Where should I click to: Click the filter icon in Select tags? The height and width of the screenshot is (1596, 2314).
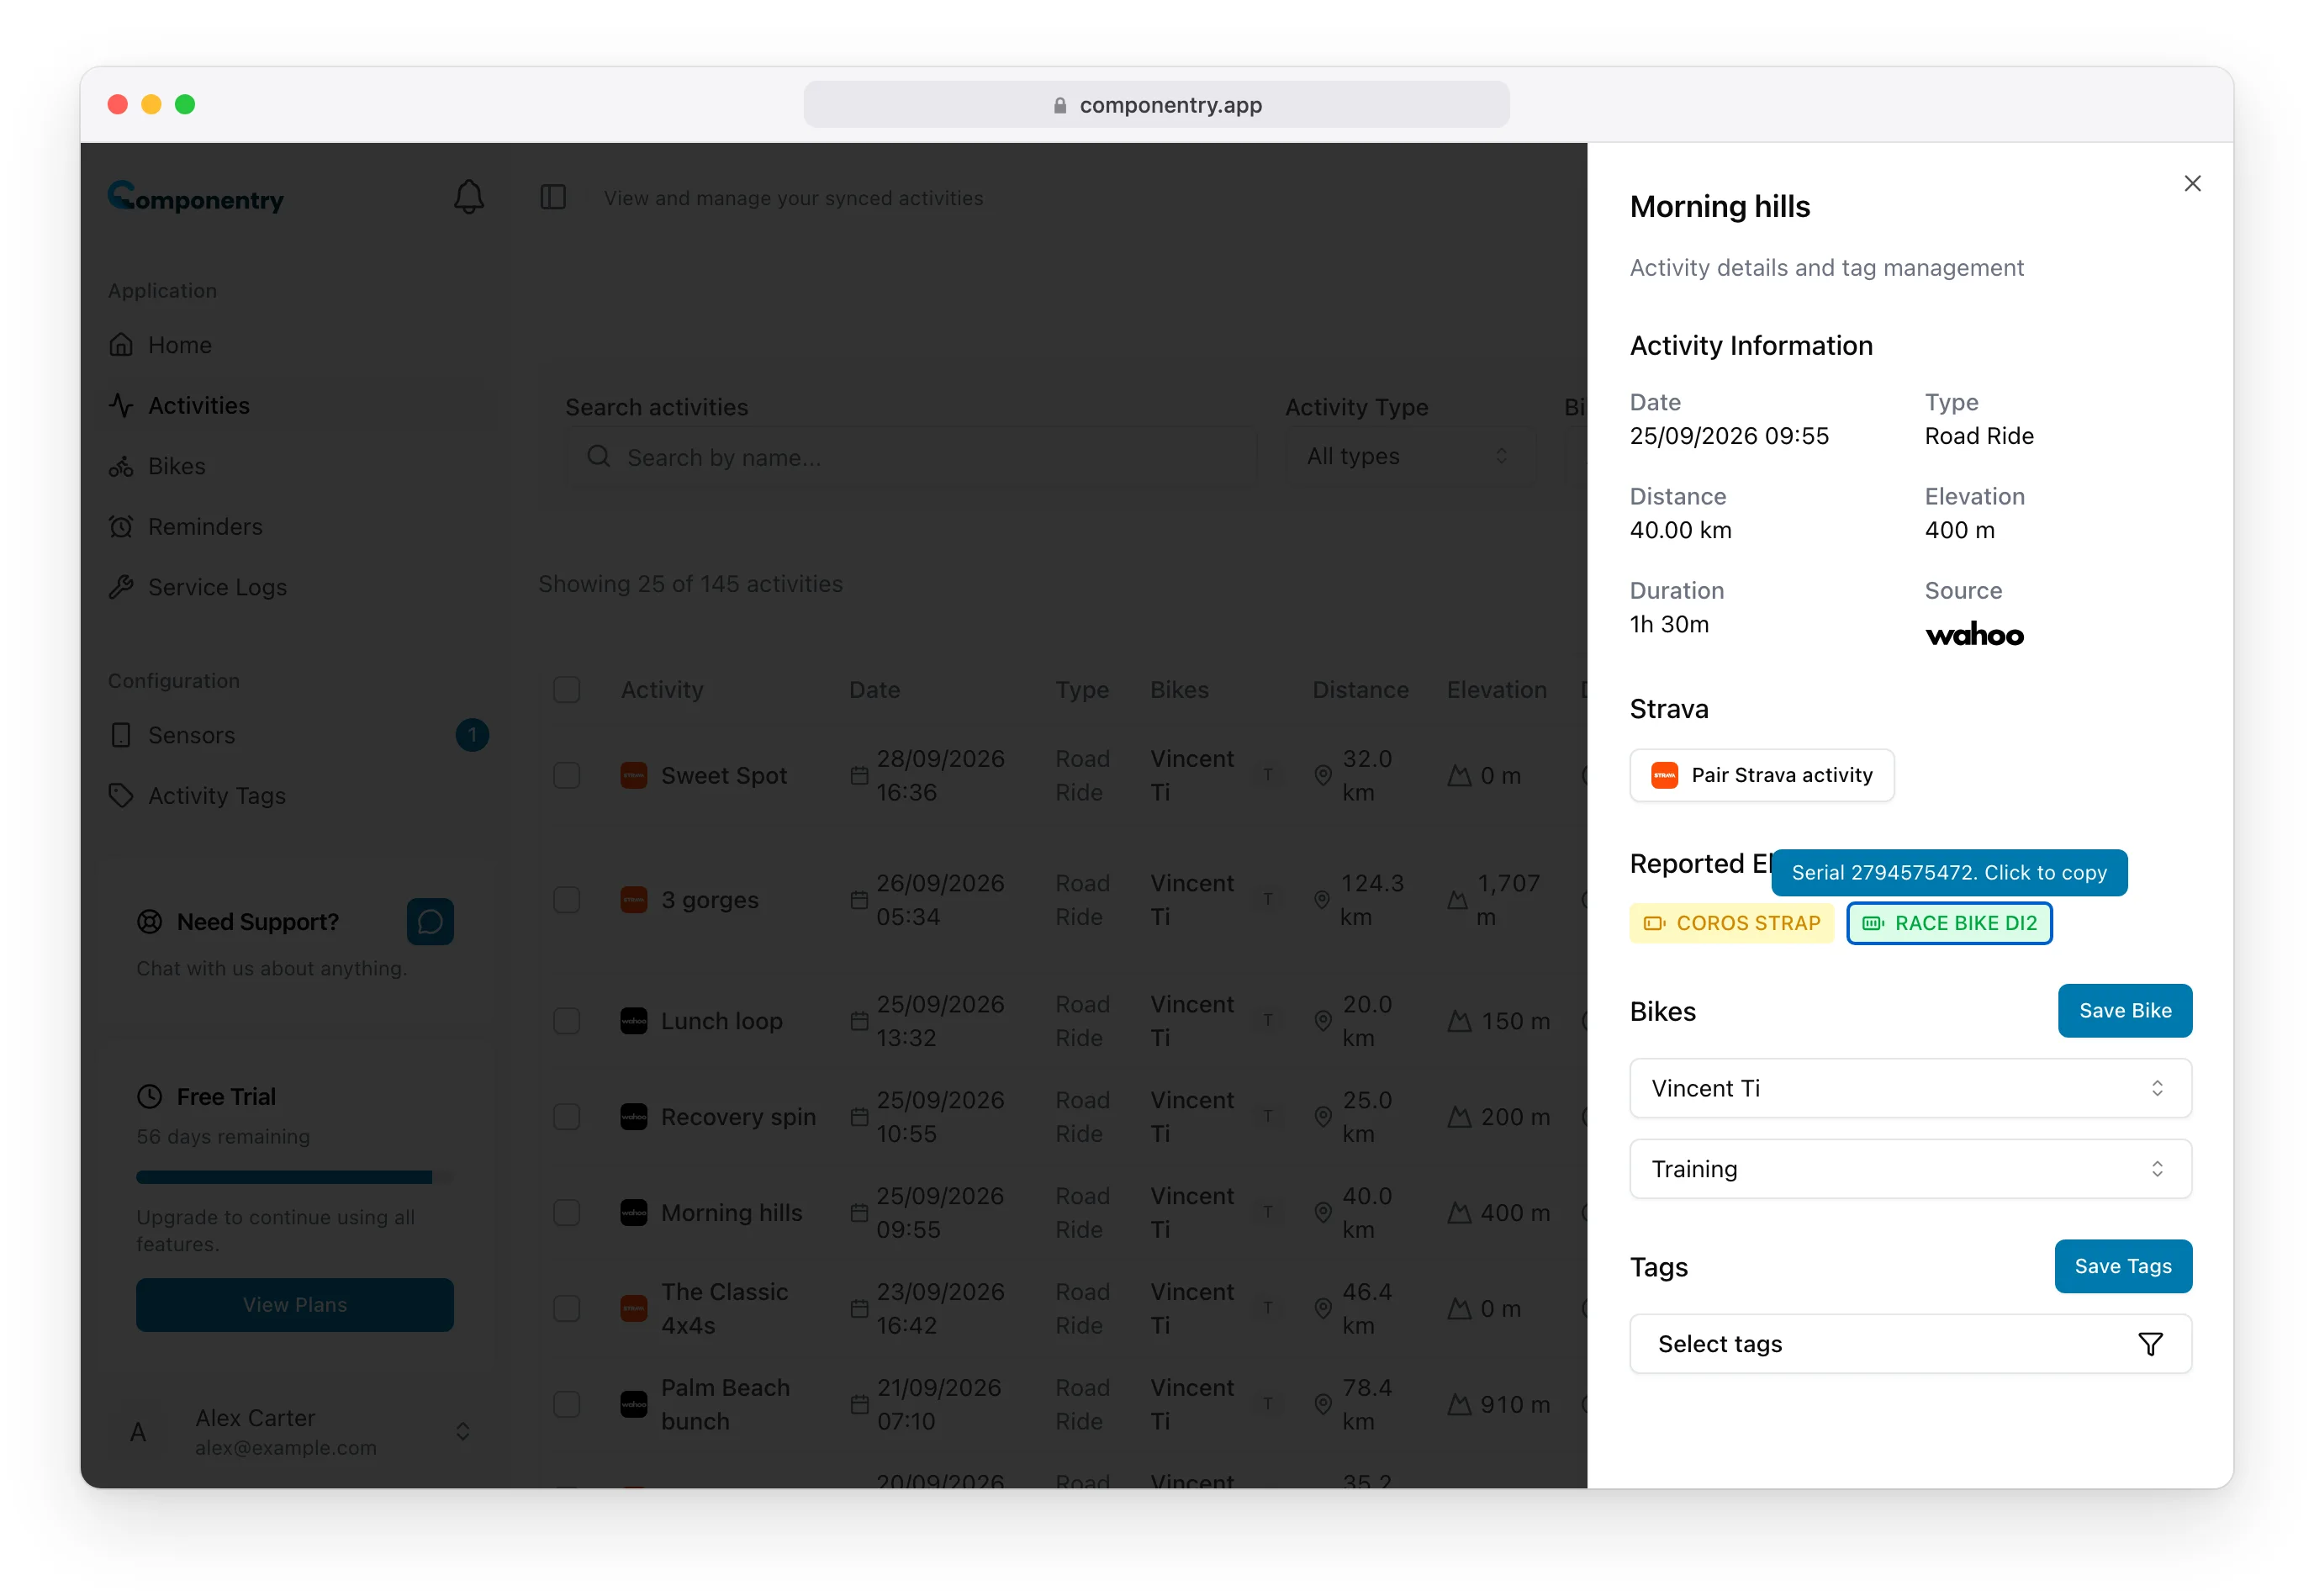pos(2150,1344)
